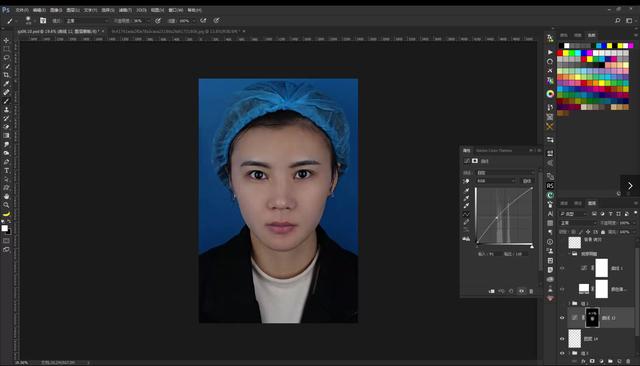
Task: Click the trash icon in Properties panel
Action: (x=531, y=291)
